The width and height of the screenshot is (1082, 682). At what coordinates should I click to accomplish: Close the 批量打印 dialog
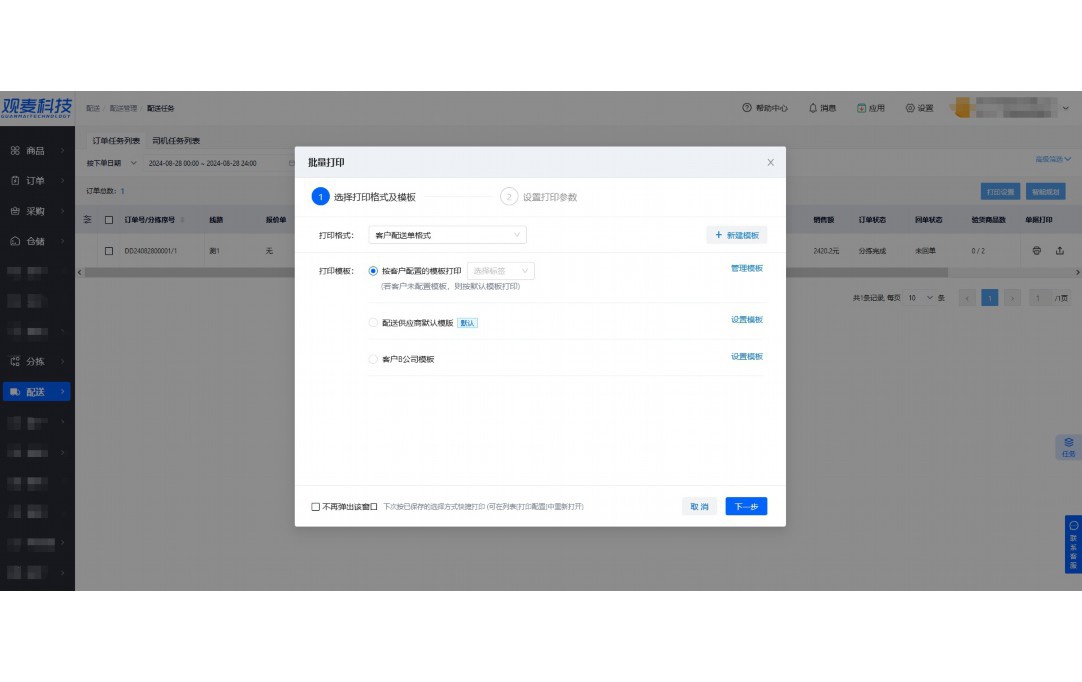(x=770, y=162)
